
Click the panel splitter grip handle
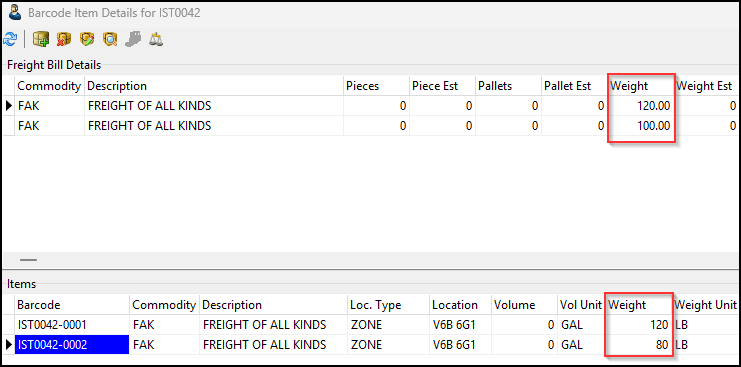click(x=28, y=260)
